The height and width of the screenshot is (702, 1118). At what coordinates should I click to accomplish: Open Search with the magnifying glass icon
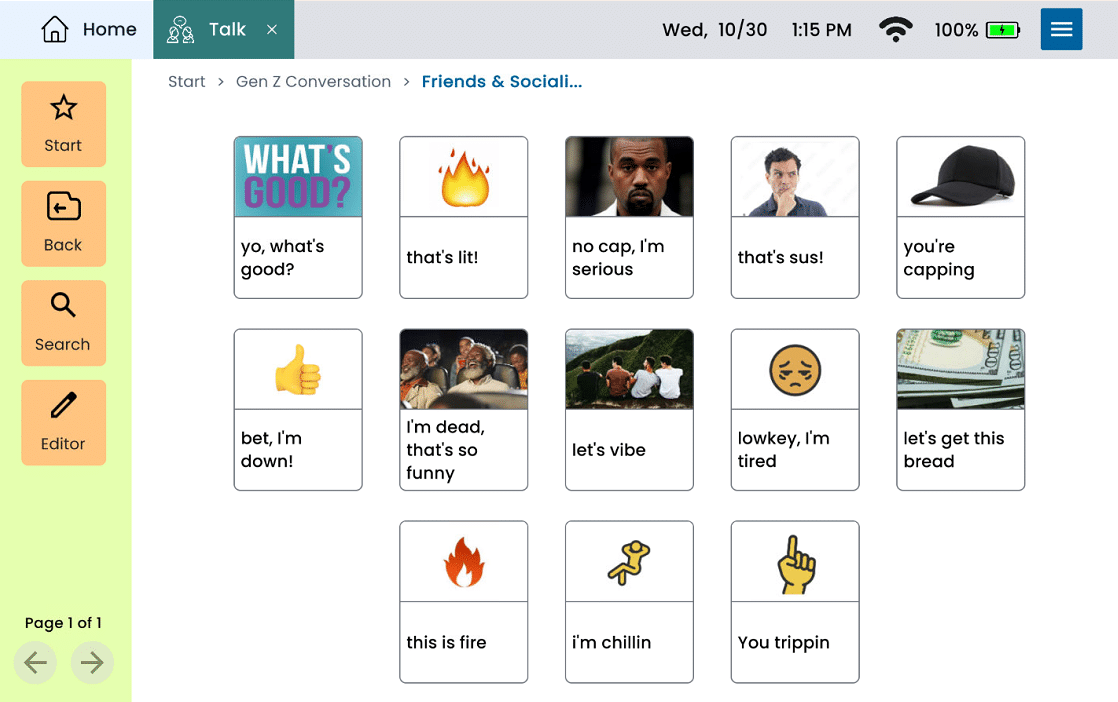point(63,306)
